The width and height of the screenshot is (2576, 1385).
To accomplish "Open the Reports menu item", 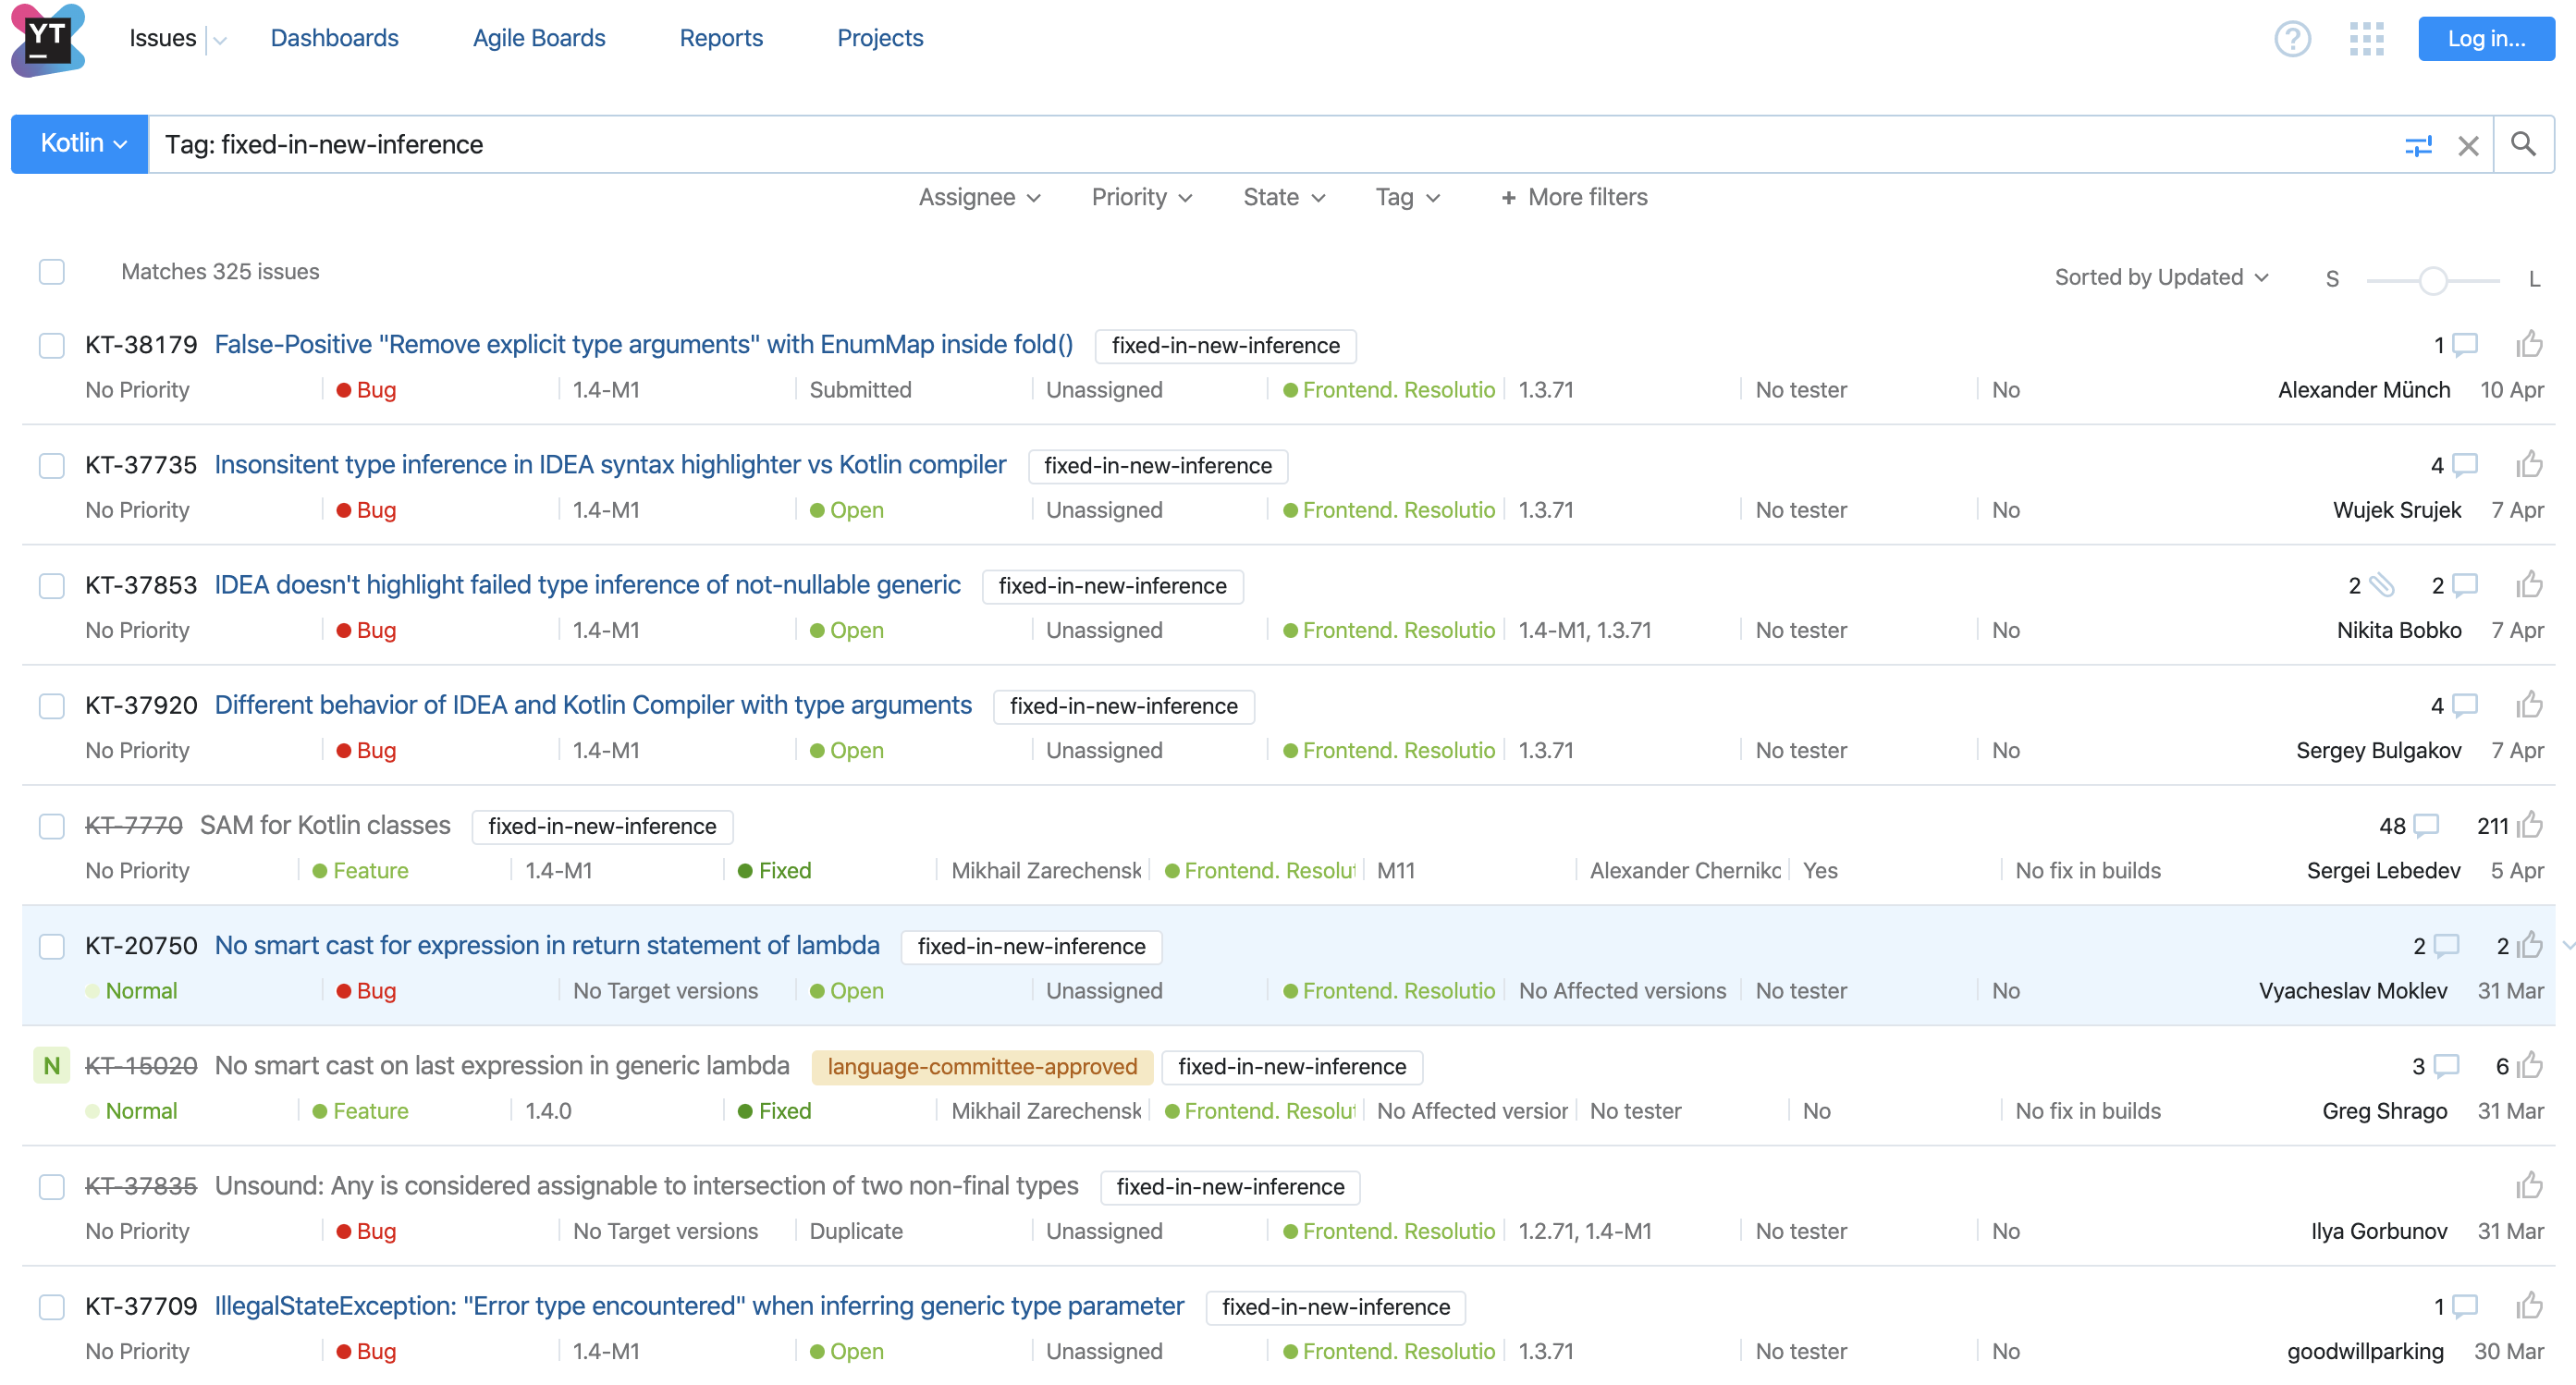I will [x=720, y=38].
